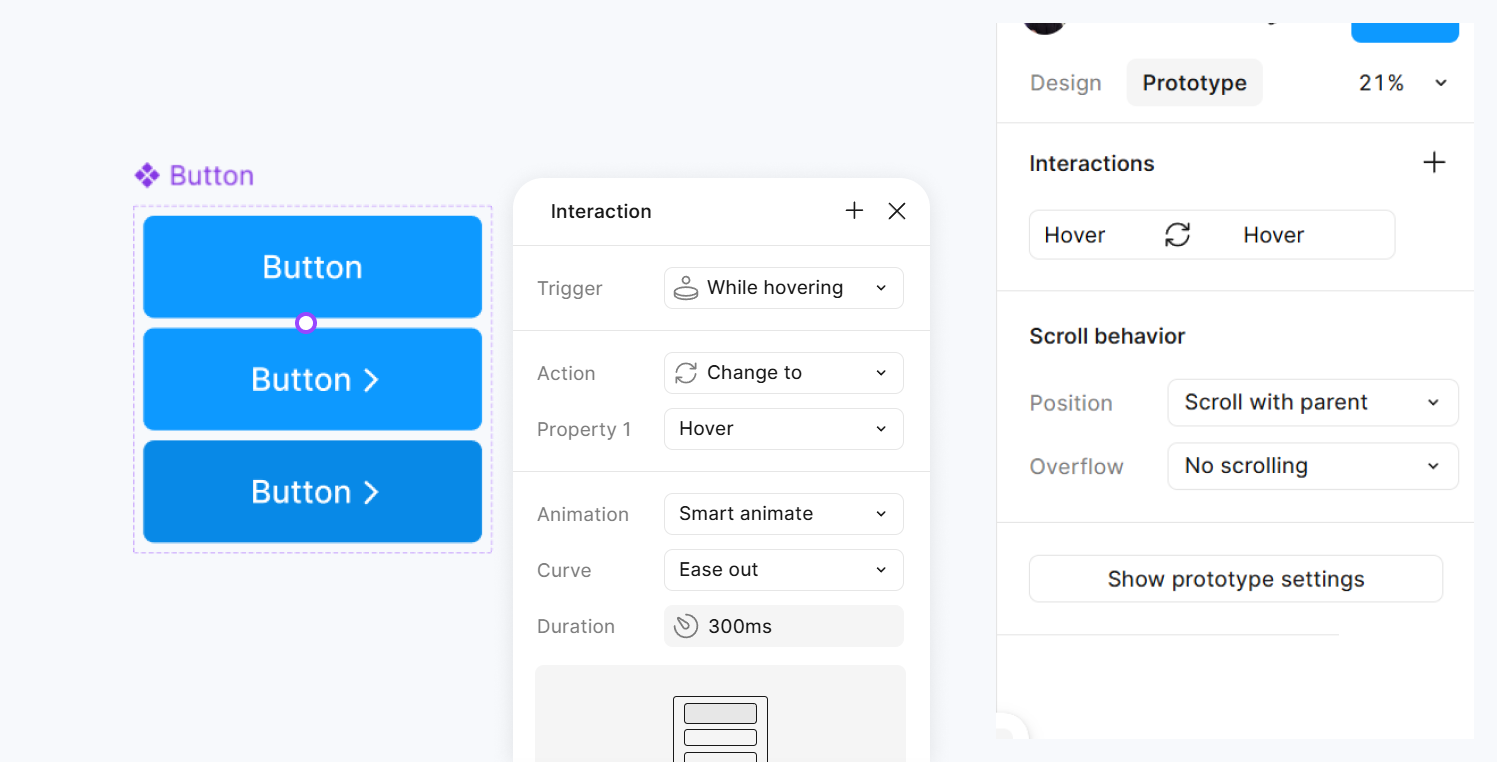The image size is (1497, 762).
Task: Close the Interaction dialog
Action: click(x=896, y=211)
